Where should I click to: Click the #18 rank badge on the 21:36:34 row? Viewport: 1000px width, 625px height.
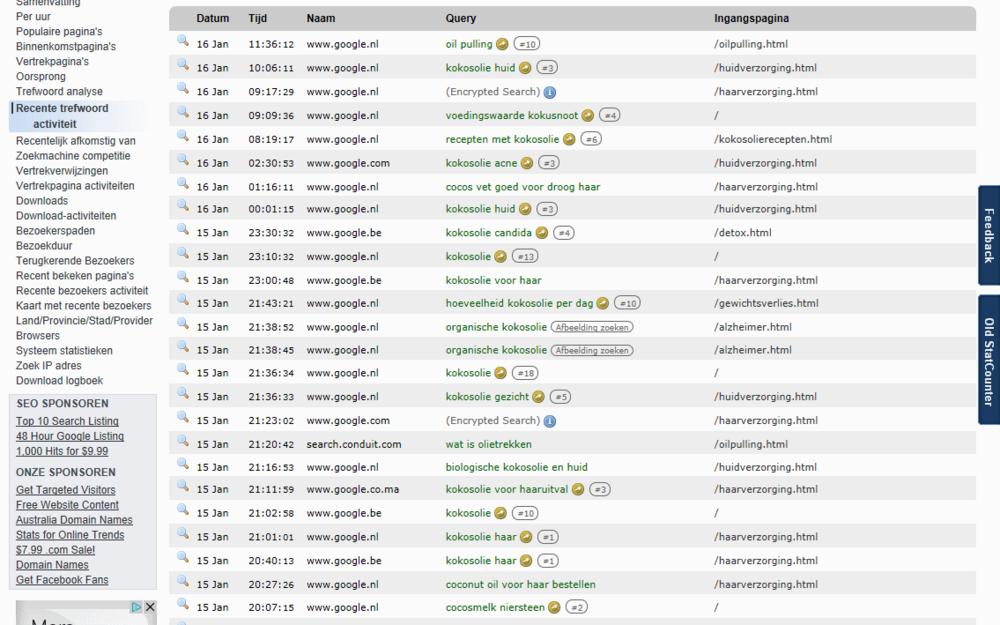[x=525, y=373]
